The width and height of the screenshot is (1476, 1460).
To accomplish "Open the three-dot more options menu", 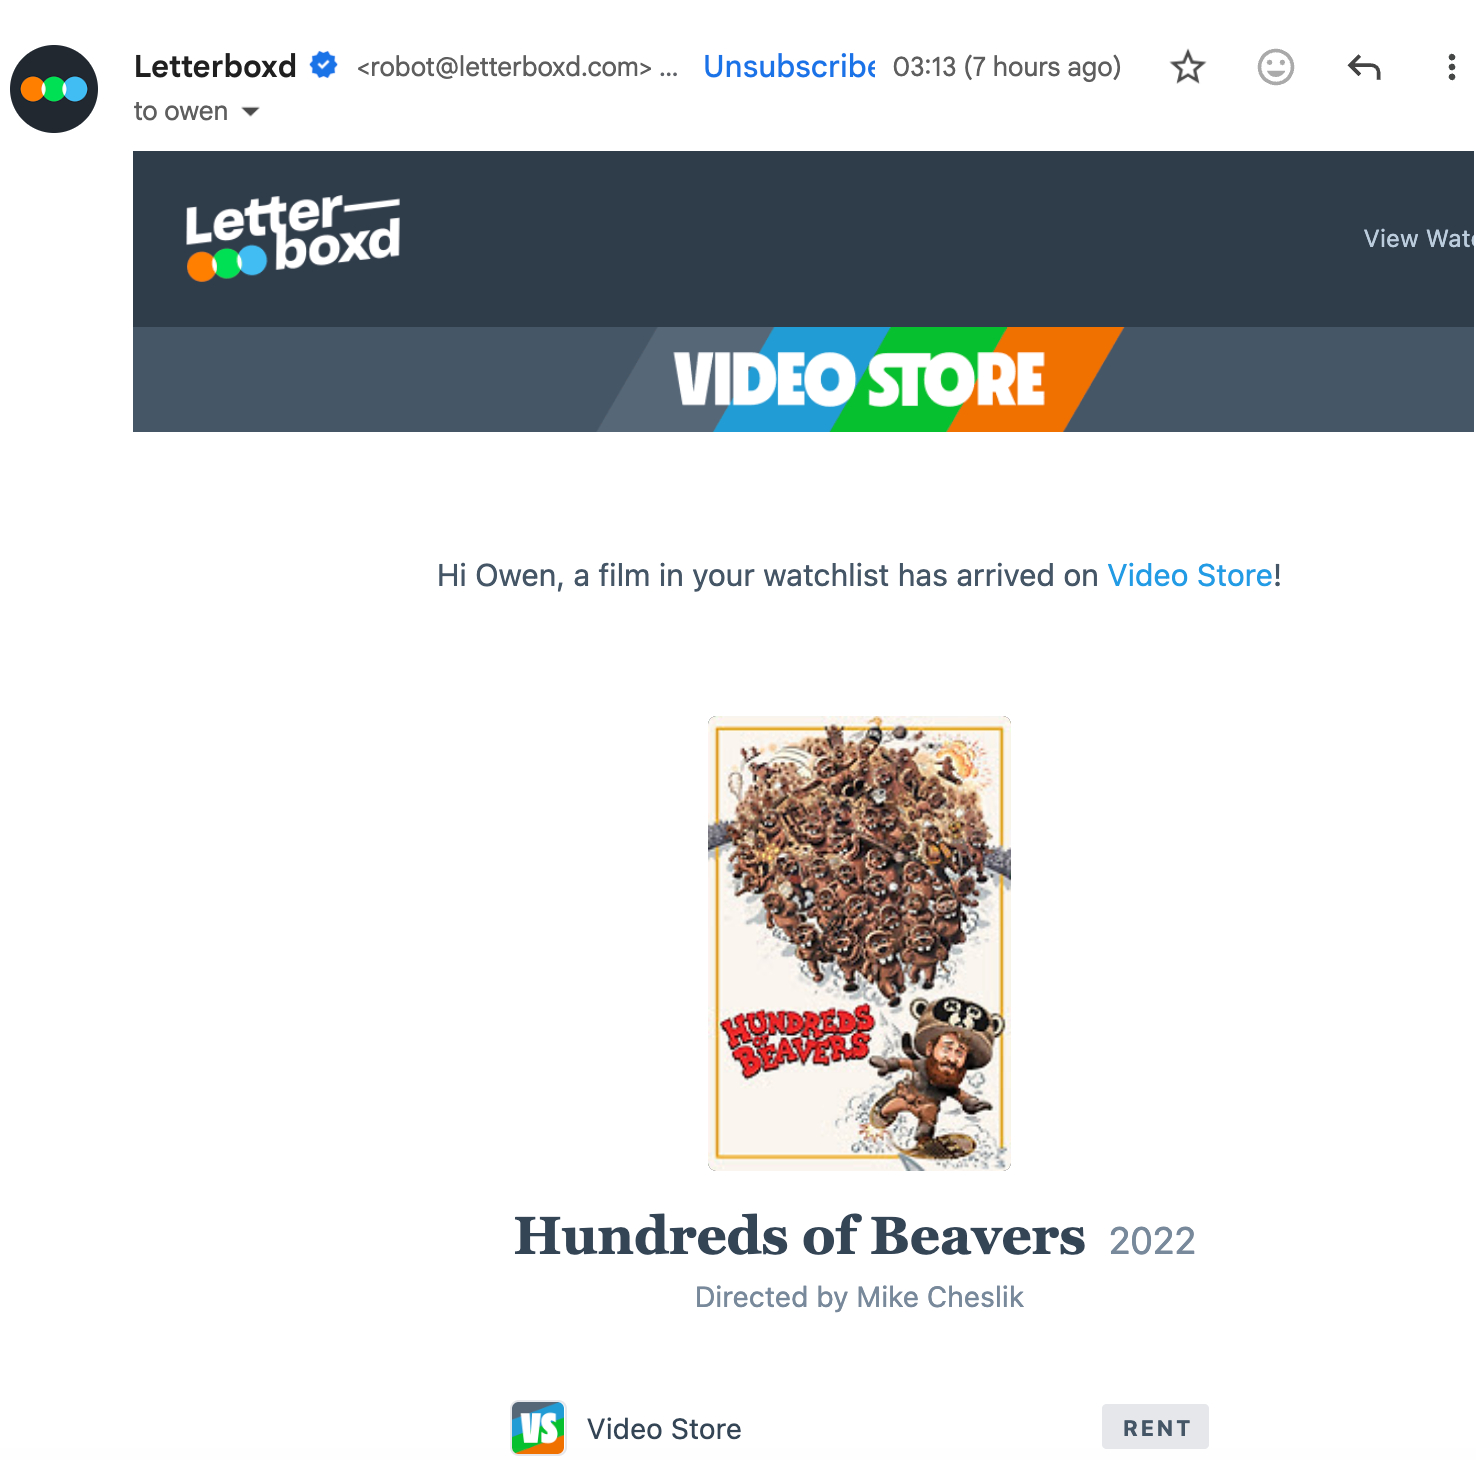I will (x=1451, y=67).
